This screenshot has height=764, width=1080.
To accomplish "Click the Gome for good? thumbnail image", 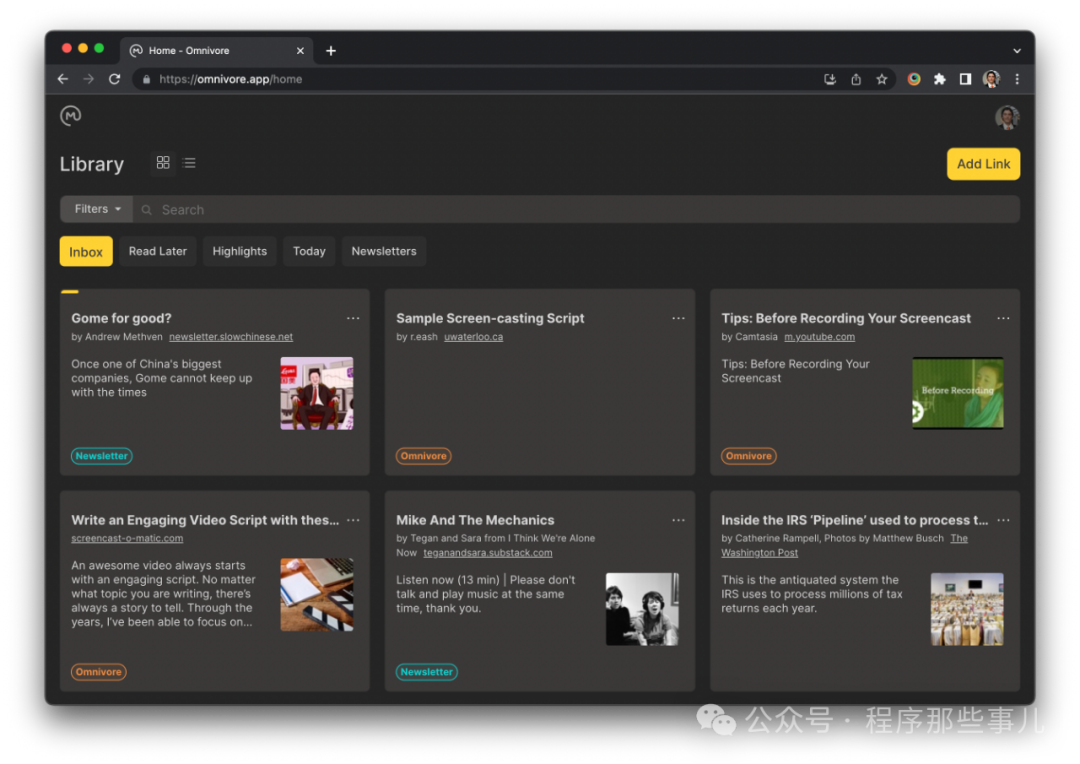I will [x=317, y=393].
